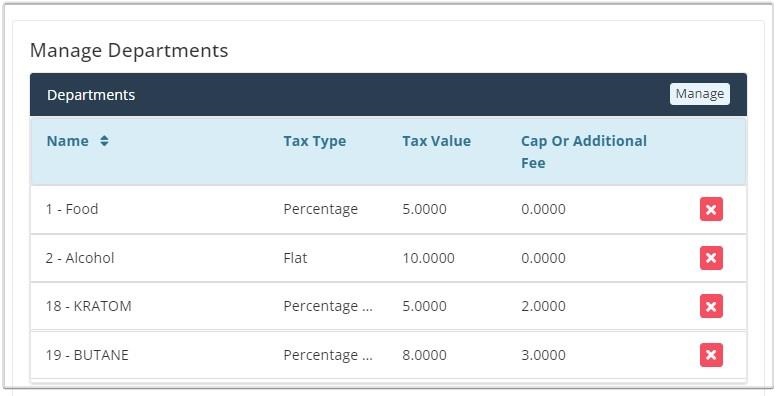Click Cap Or Additional Fee column header
The width and height of the screenshot is (778, 396).
(584, 152)
